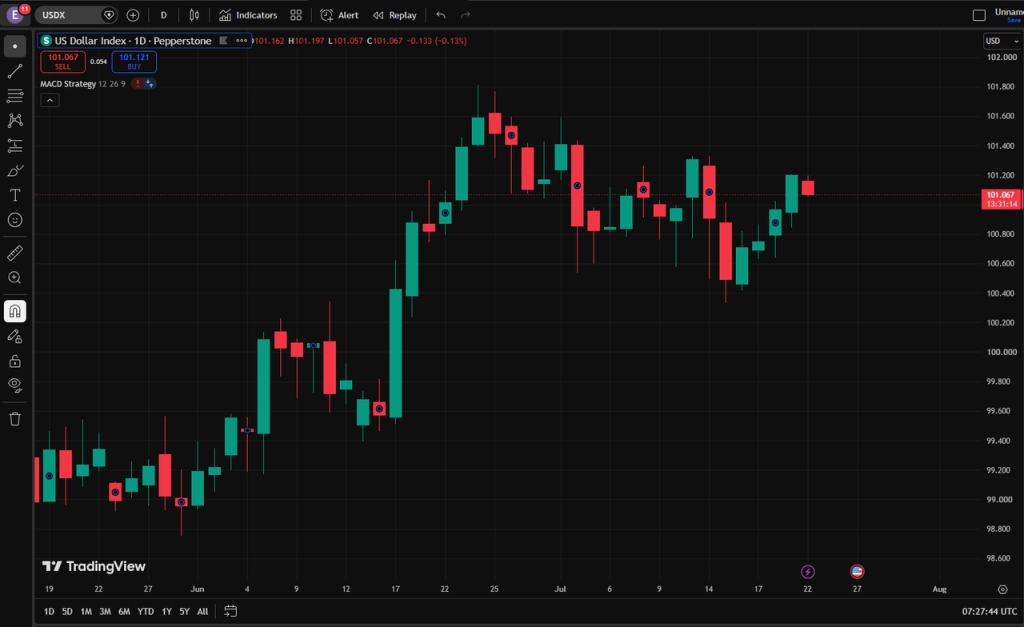1024x627 pixels.
Task: Lock all drawing tools
Action: click(15, 361)
